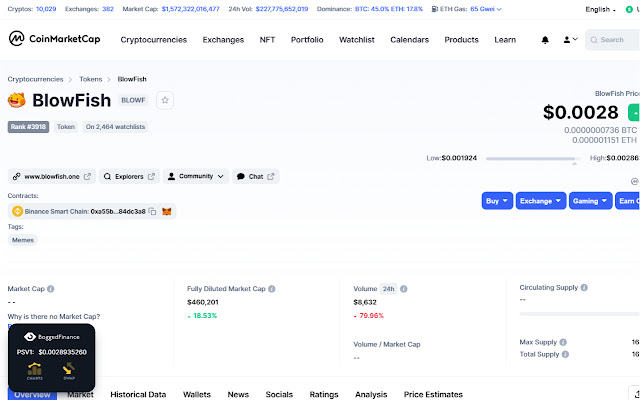The height and width of the screenshot is (400, 640).
Task: Show Fully Diluted Market Cap info icon
Action: 271,289
